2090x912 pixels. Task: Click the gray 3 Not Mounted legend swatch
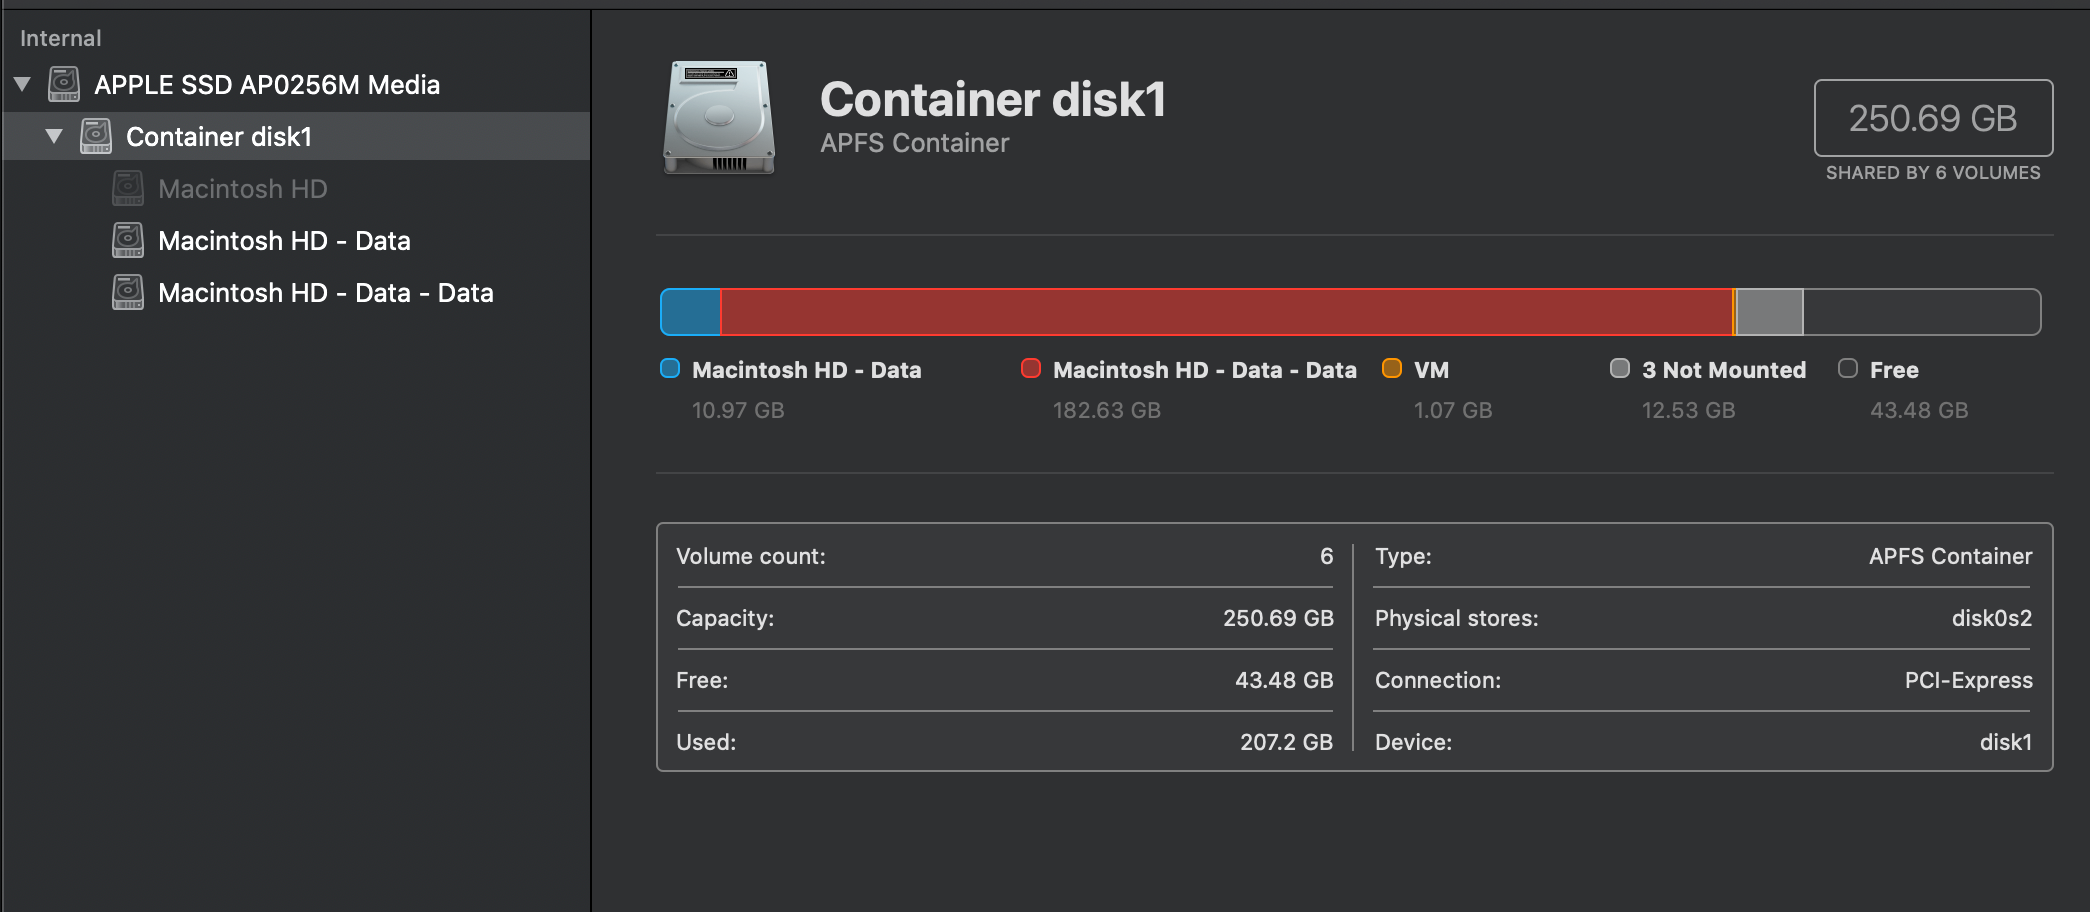(x=1620, y=369)
